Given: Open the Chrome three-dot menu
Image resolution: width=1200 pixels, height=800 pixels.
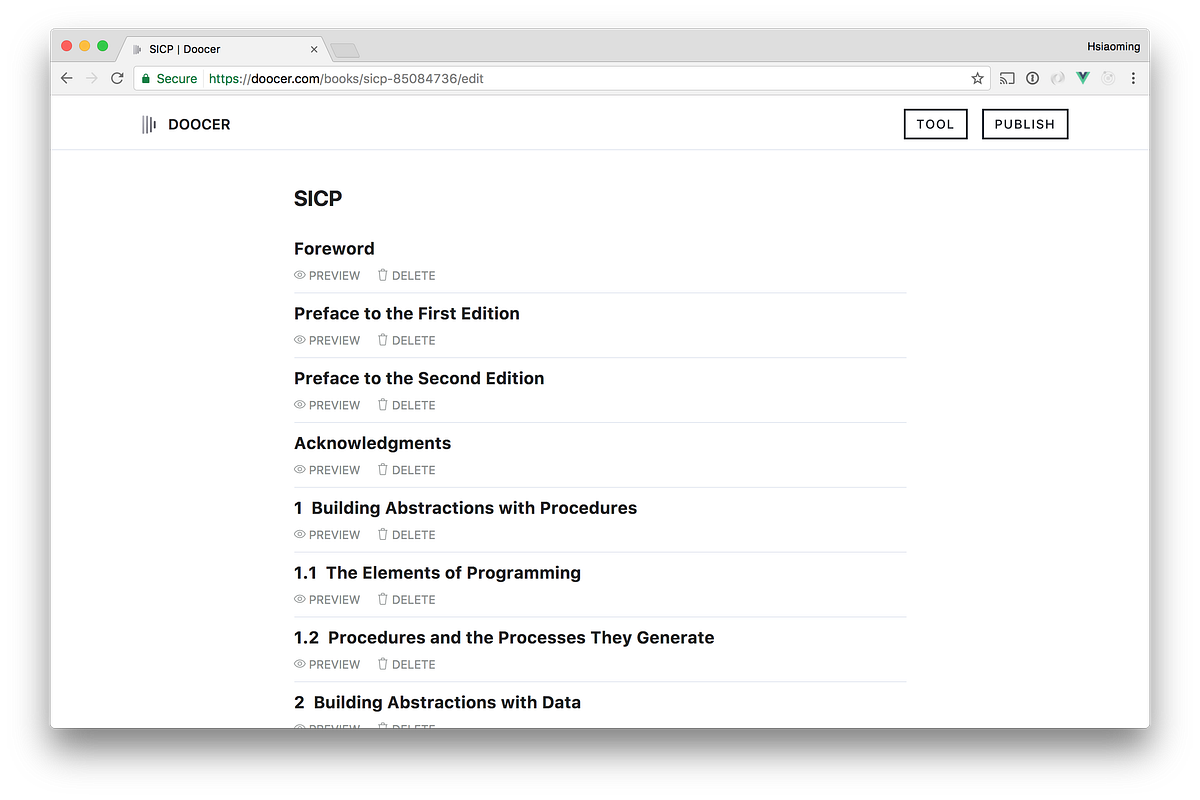Looking at the screenshot, I should 1133,78.
